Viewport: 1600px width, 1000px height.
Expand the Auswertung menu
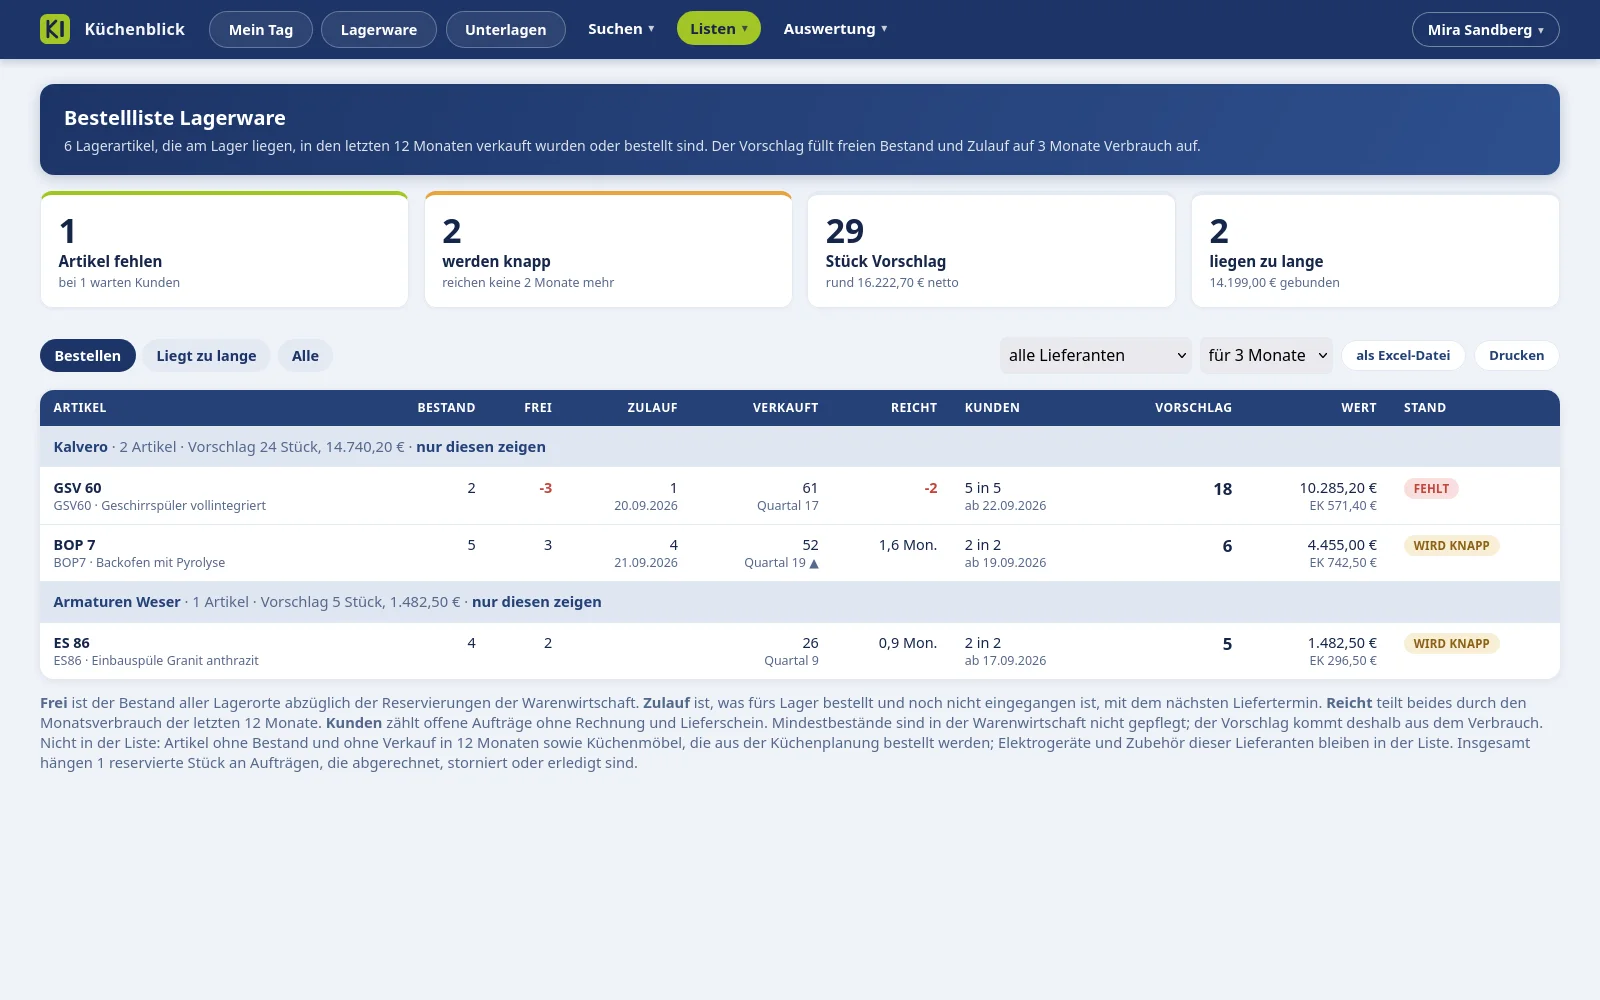(835, 29)
